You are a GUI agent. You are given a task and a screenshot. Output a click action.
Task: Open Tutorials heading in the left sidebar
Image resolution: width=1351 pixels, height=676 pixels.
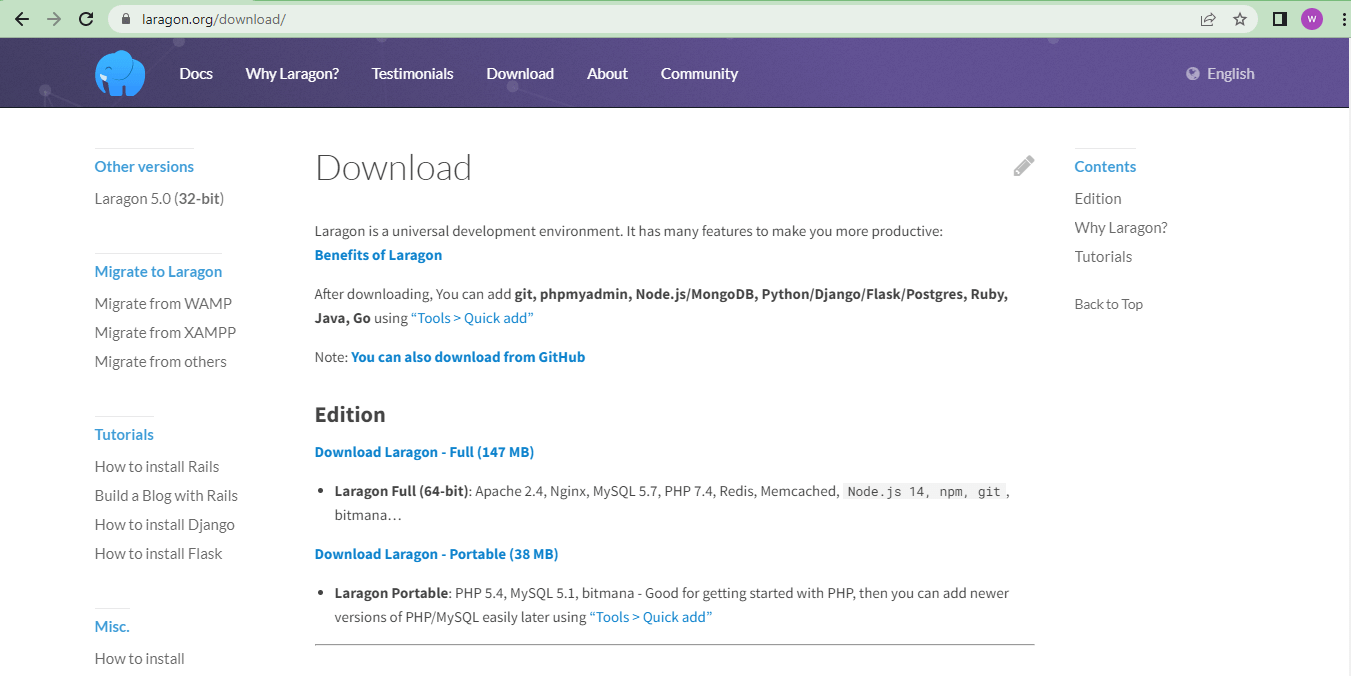[x=124, y=435]
